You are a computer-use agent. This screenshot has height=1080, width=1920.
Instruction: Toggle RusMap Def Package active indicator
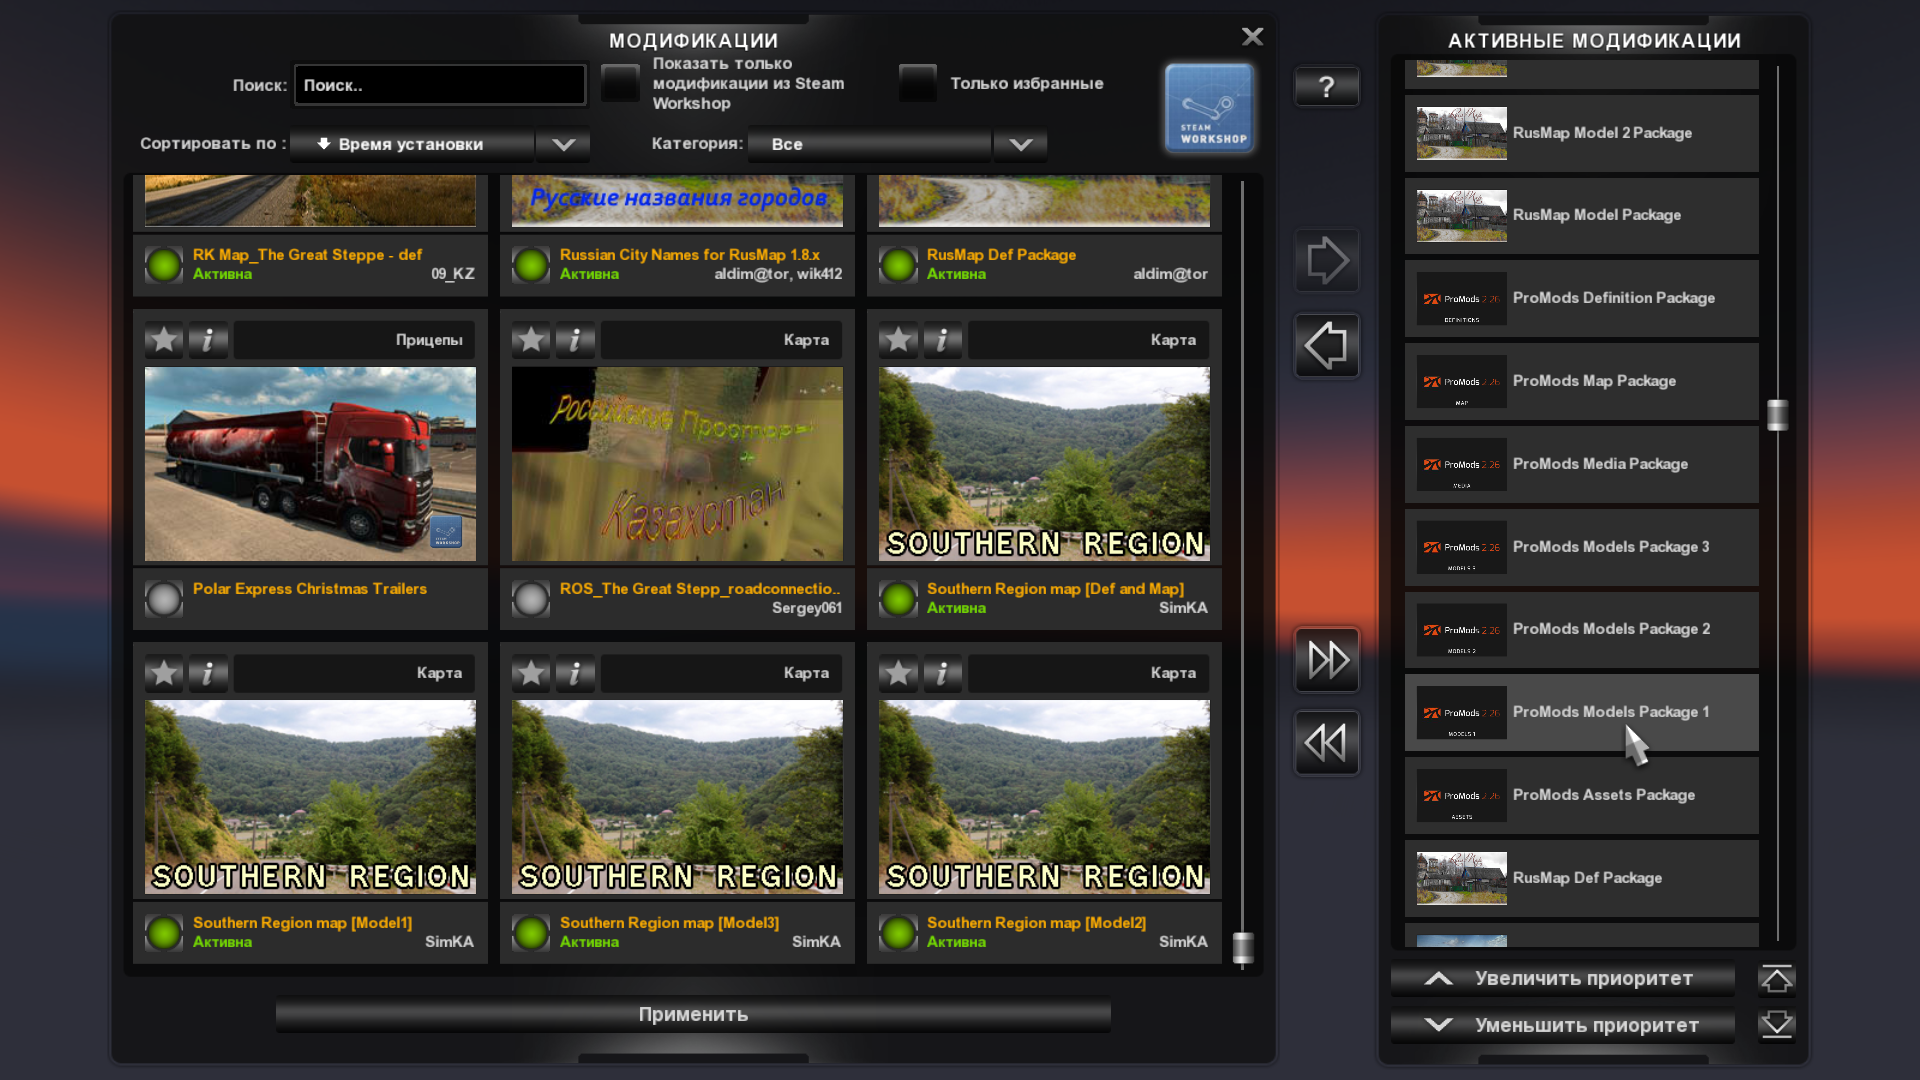tap(898, 265)
